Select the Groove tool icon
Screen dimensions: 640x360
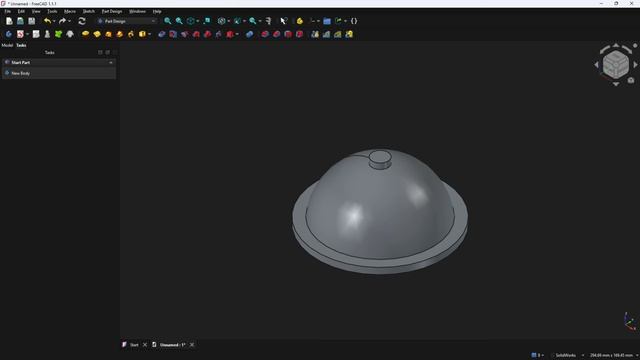(184, 34)
